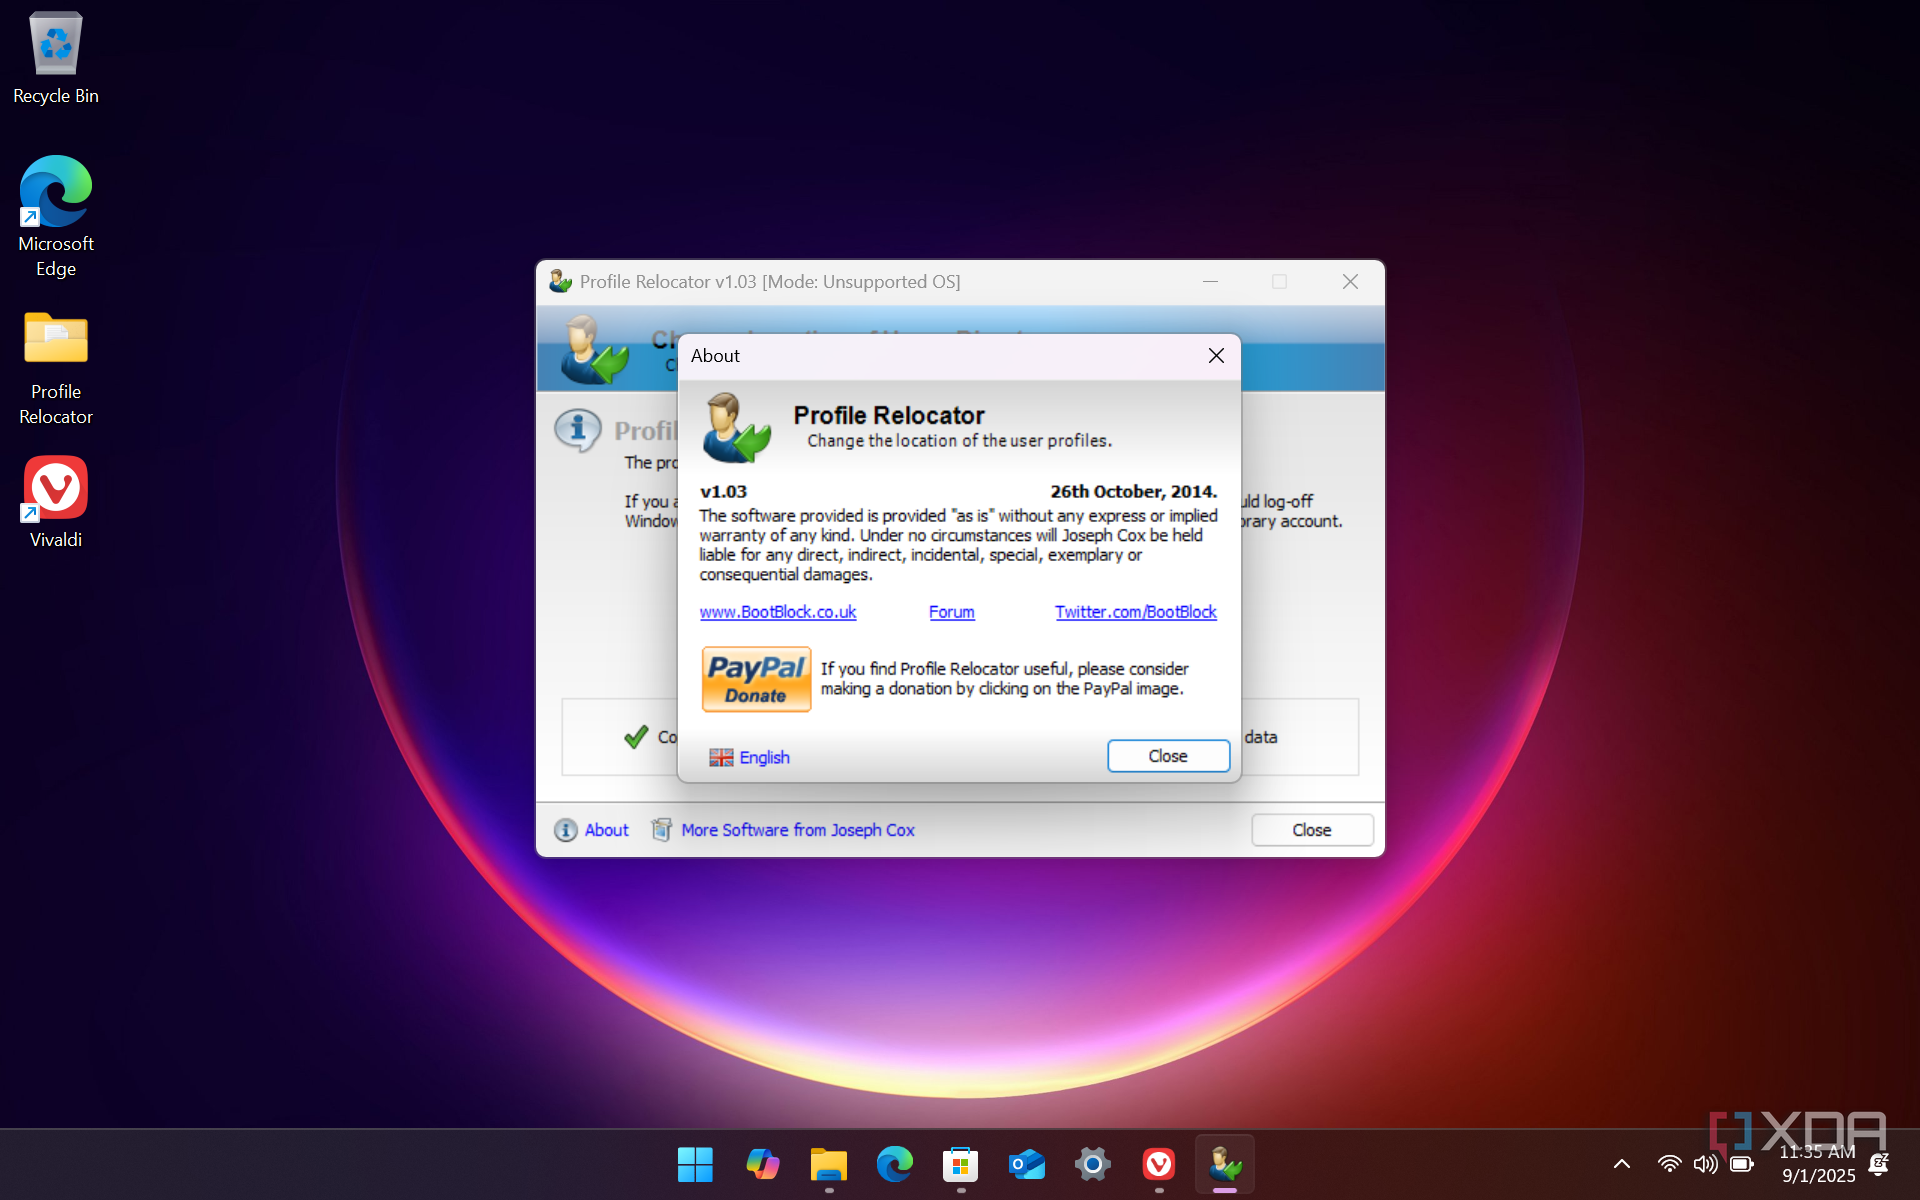Open the Windows Start menu

point(695,1164)
